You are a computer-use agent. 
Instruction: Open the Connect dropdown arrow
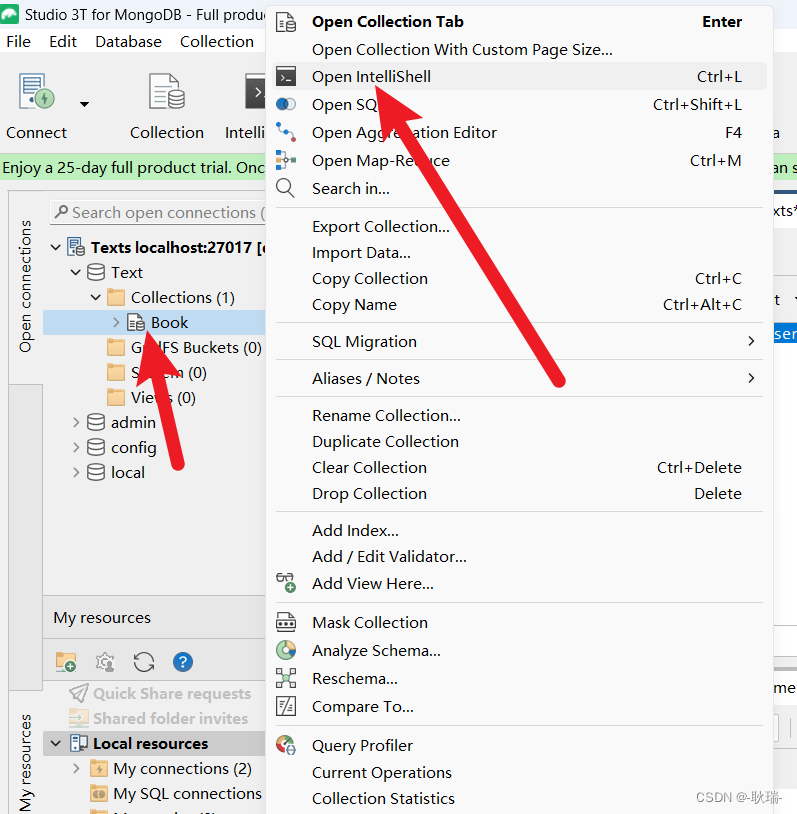84,104
